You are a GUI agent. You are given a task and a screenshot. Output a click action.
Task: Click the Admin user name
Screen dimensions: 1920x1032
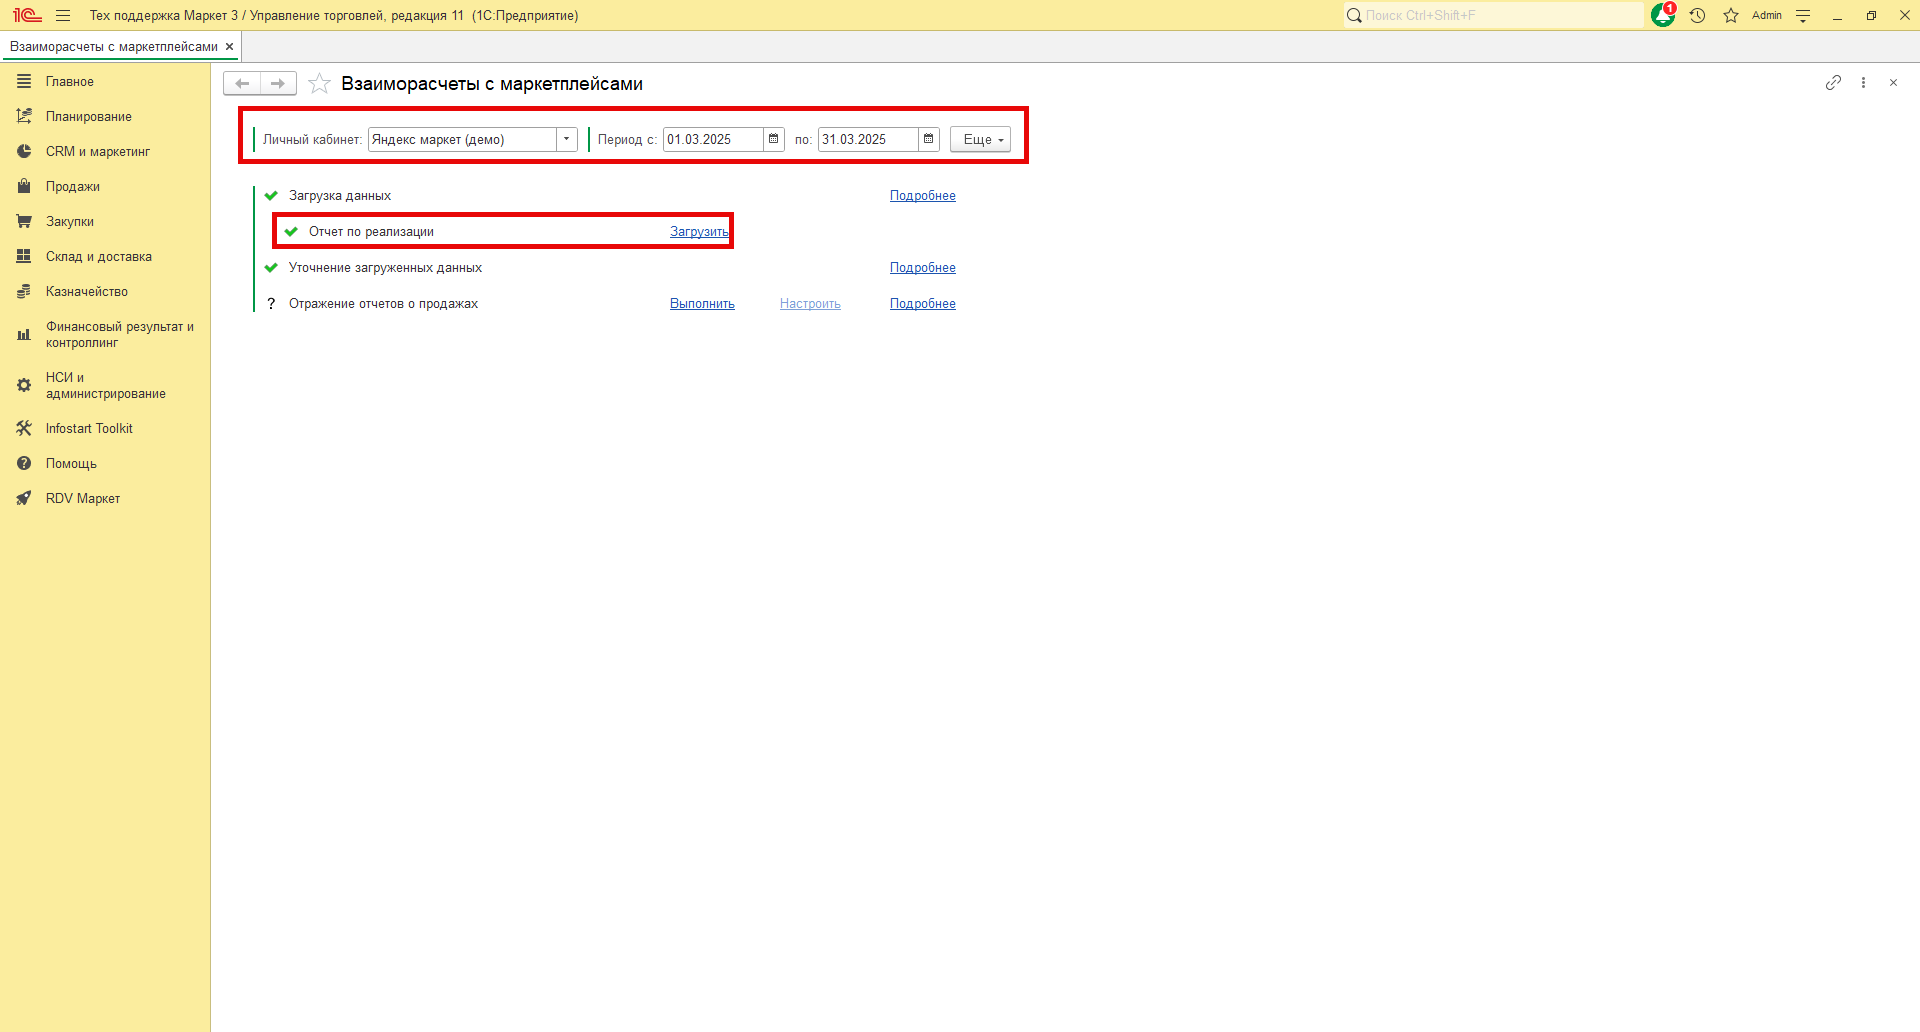click(x=1767, y=15)
